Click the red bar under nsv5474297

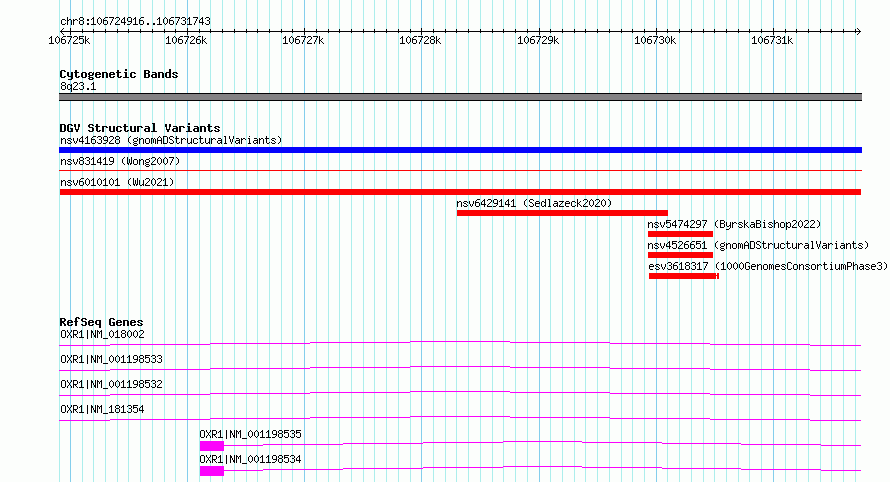680,234
